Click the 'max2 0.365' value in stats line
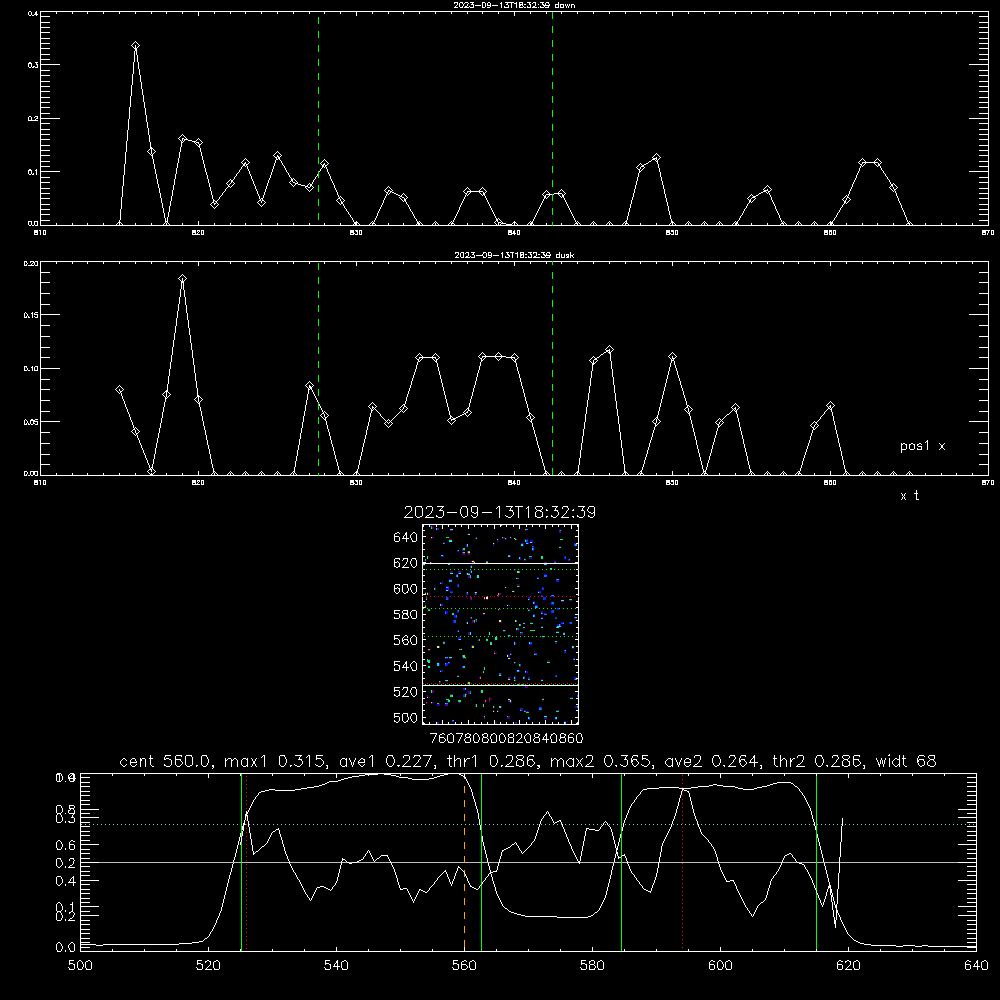Image resolution: width=1000 pixels, height=1000 pixels. click(601, 761)
